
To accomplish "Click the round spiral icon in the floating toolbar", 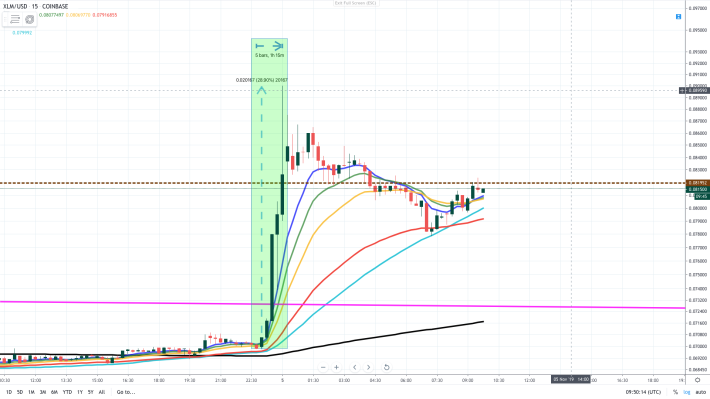I will [29, 19].
